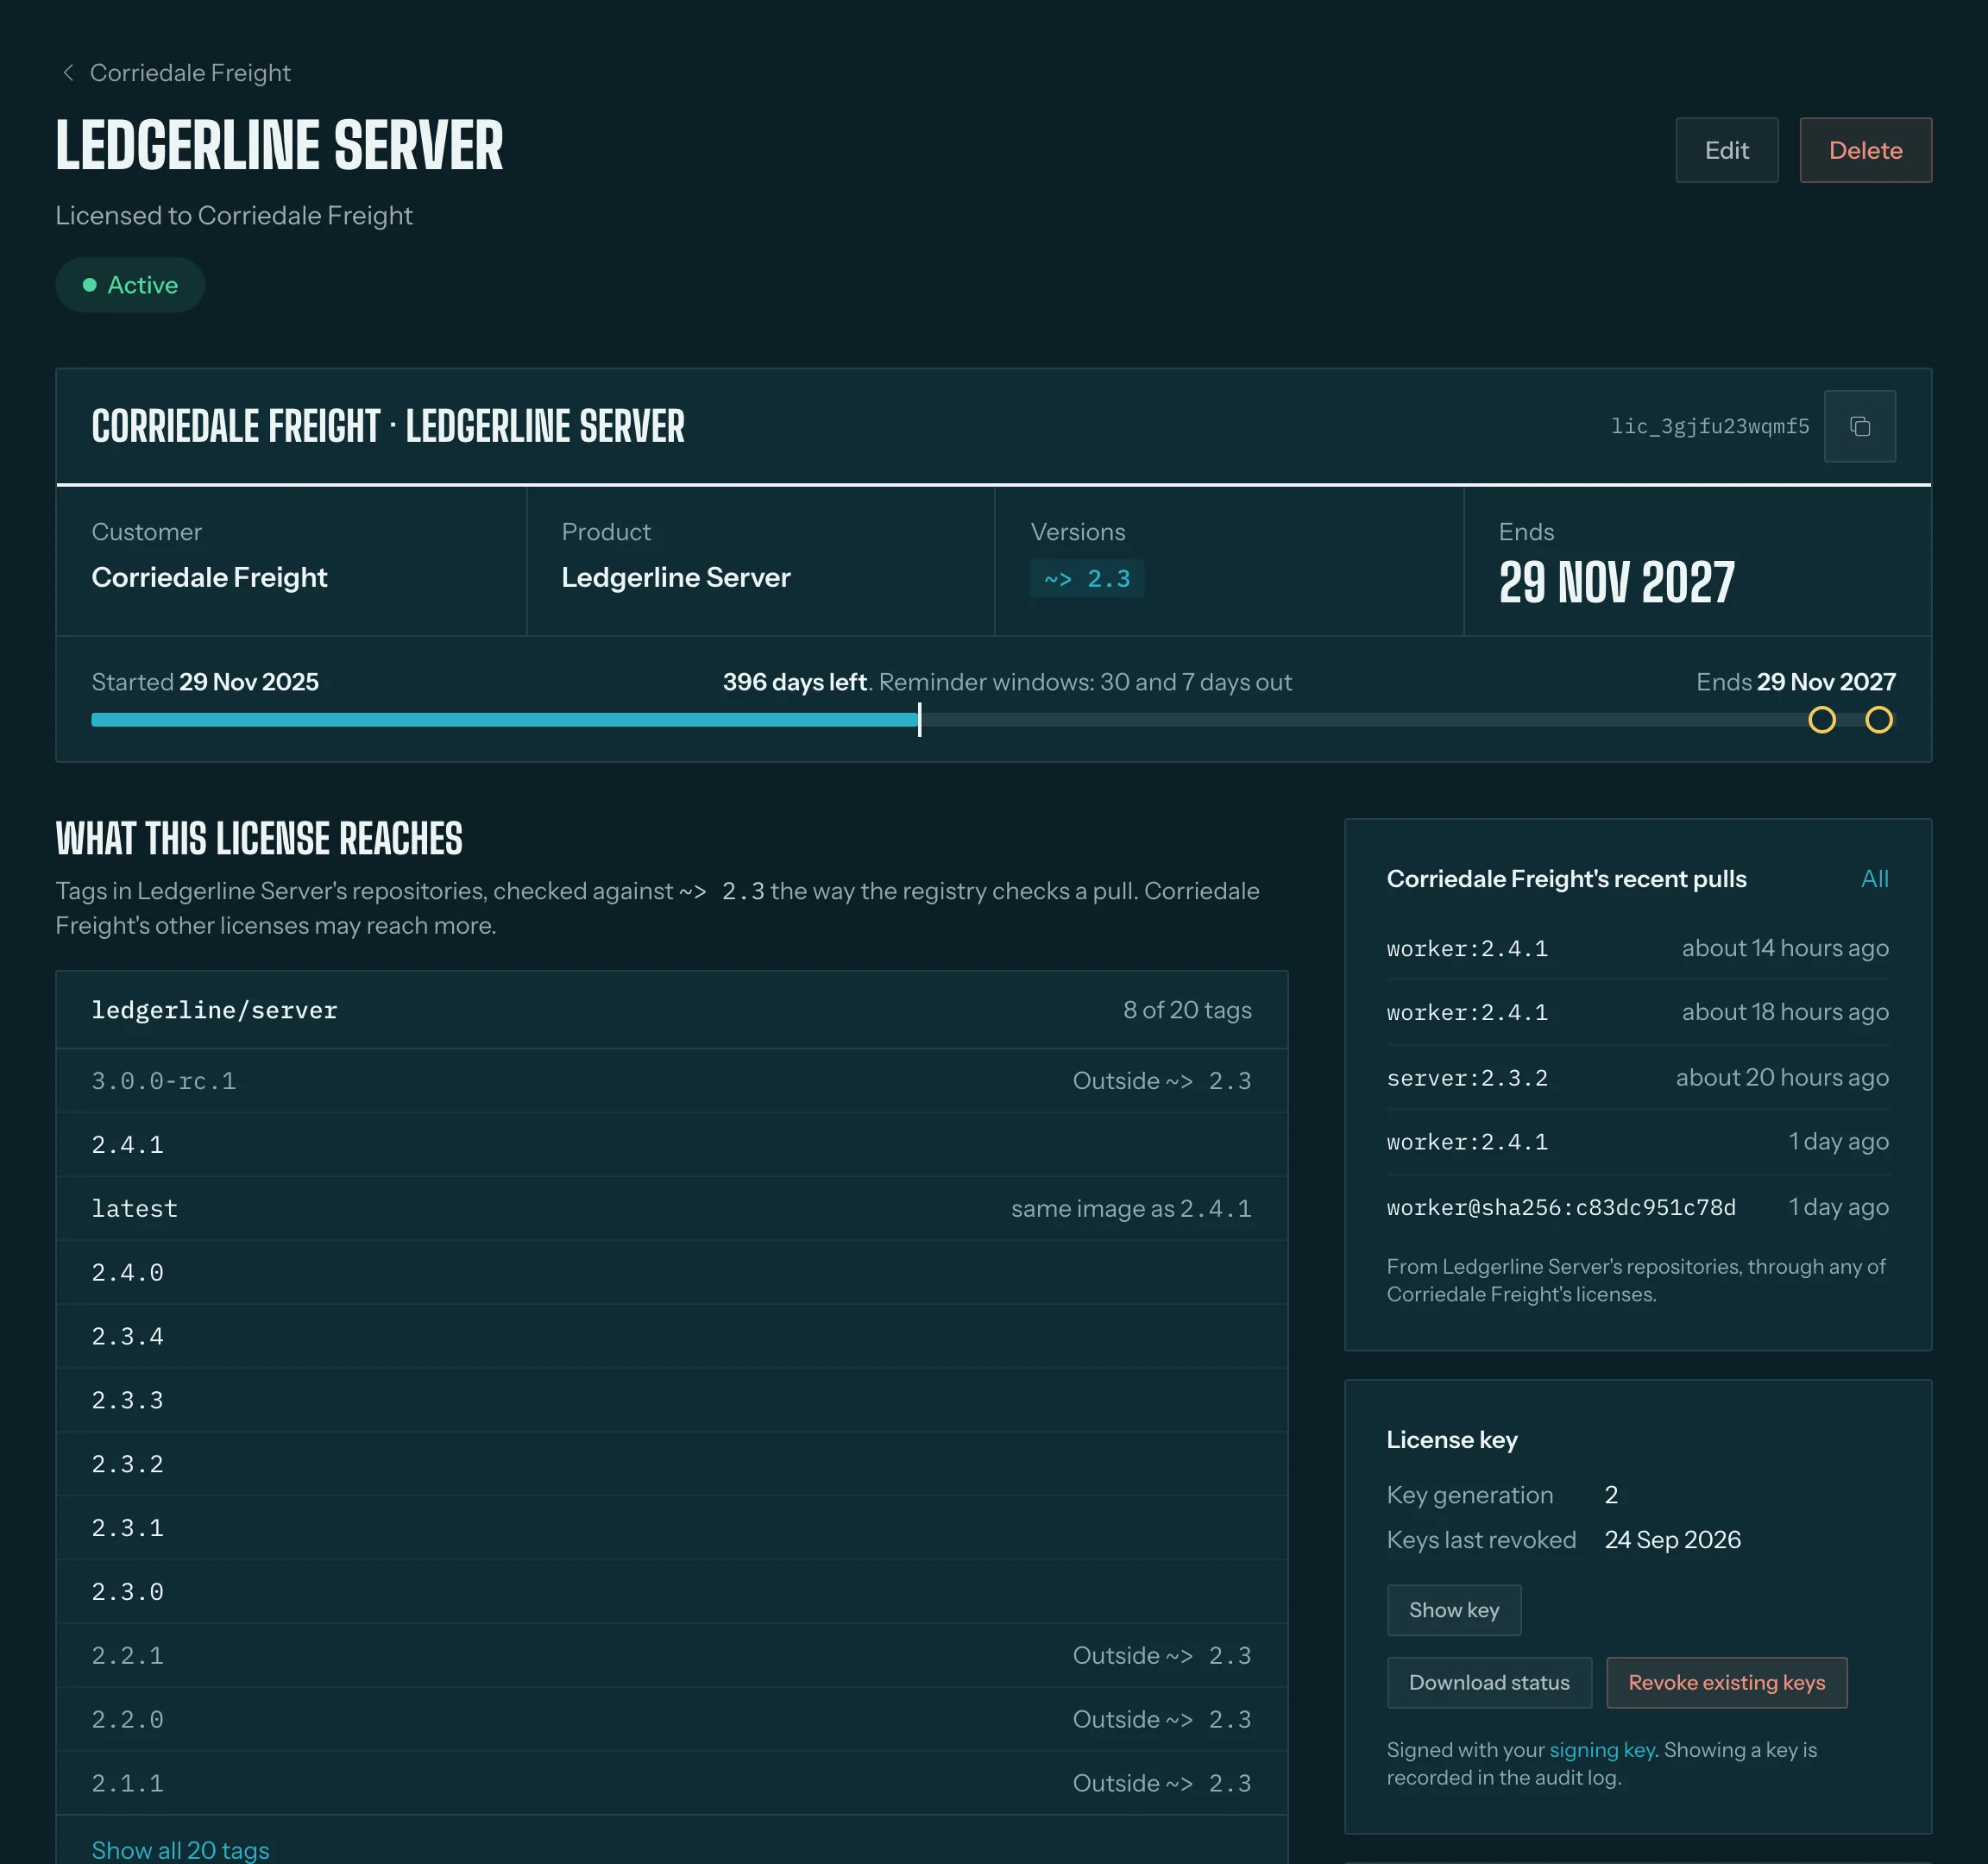
Task: Select tag 2.3.1
Action: (x=672, y=1528)
